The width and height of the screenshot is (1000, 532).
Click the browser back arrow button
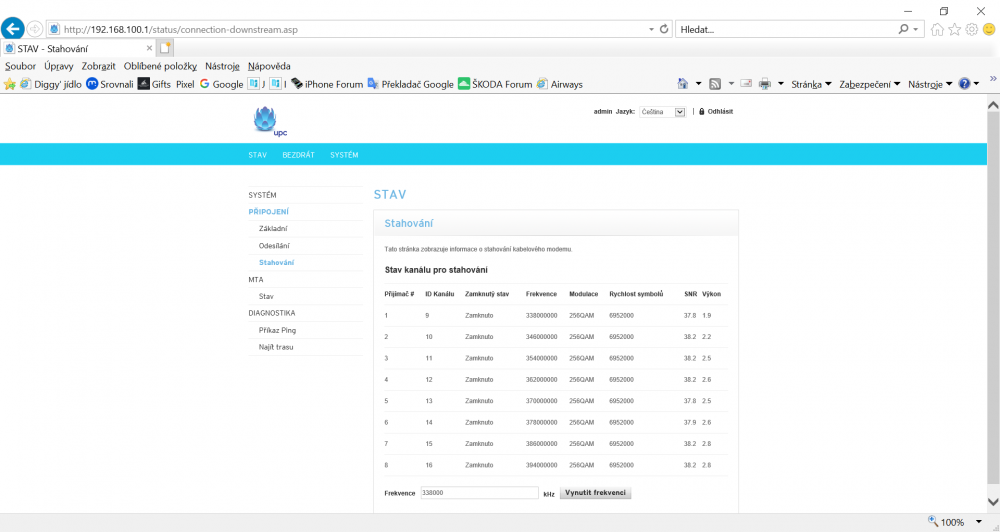pyautogui.click(x=14, y=29)
